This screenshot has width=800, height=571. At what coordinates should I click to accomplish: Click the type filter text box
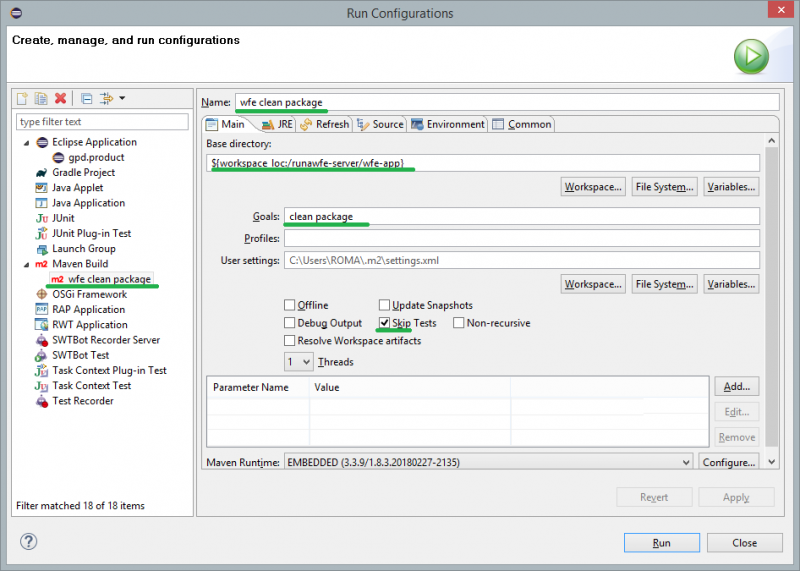[102, 121]
